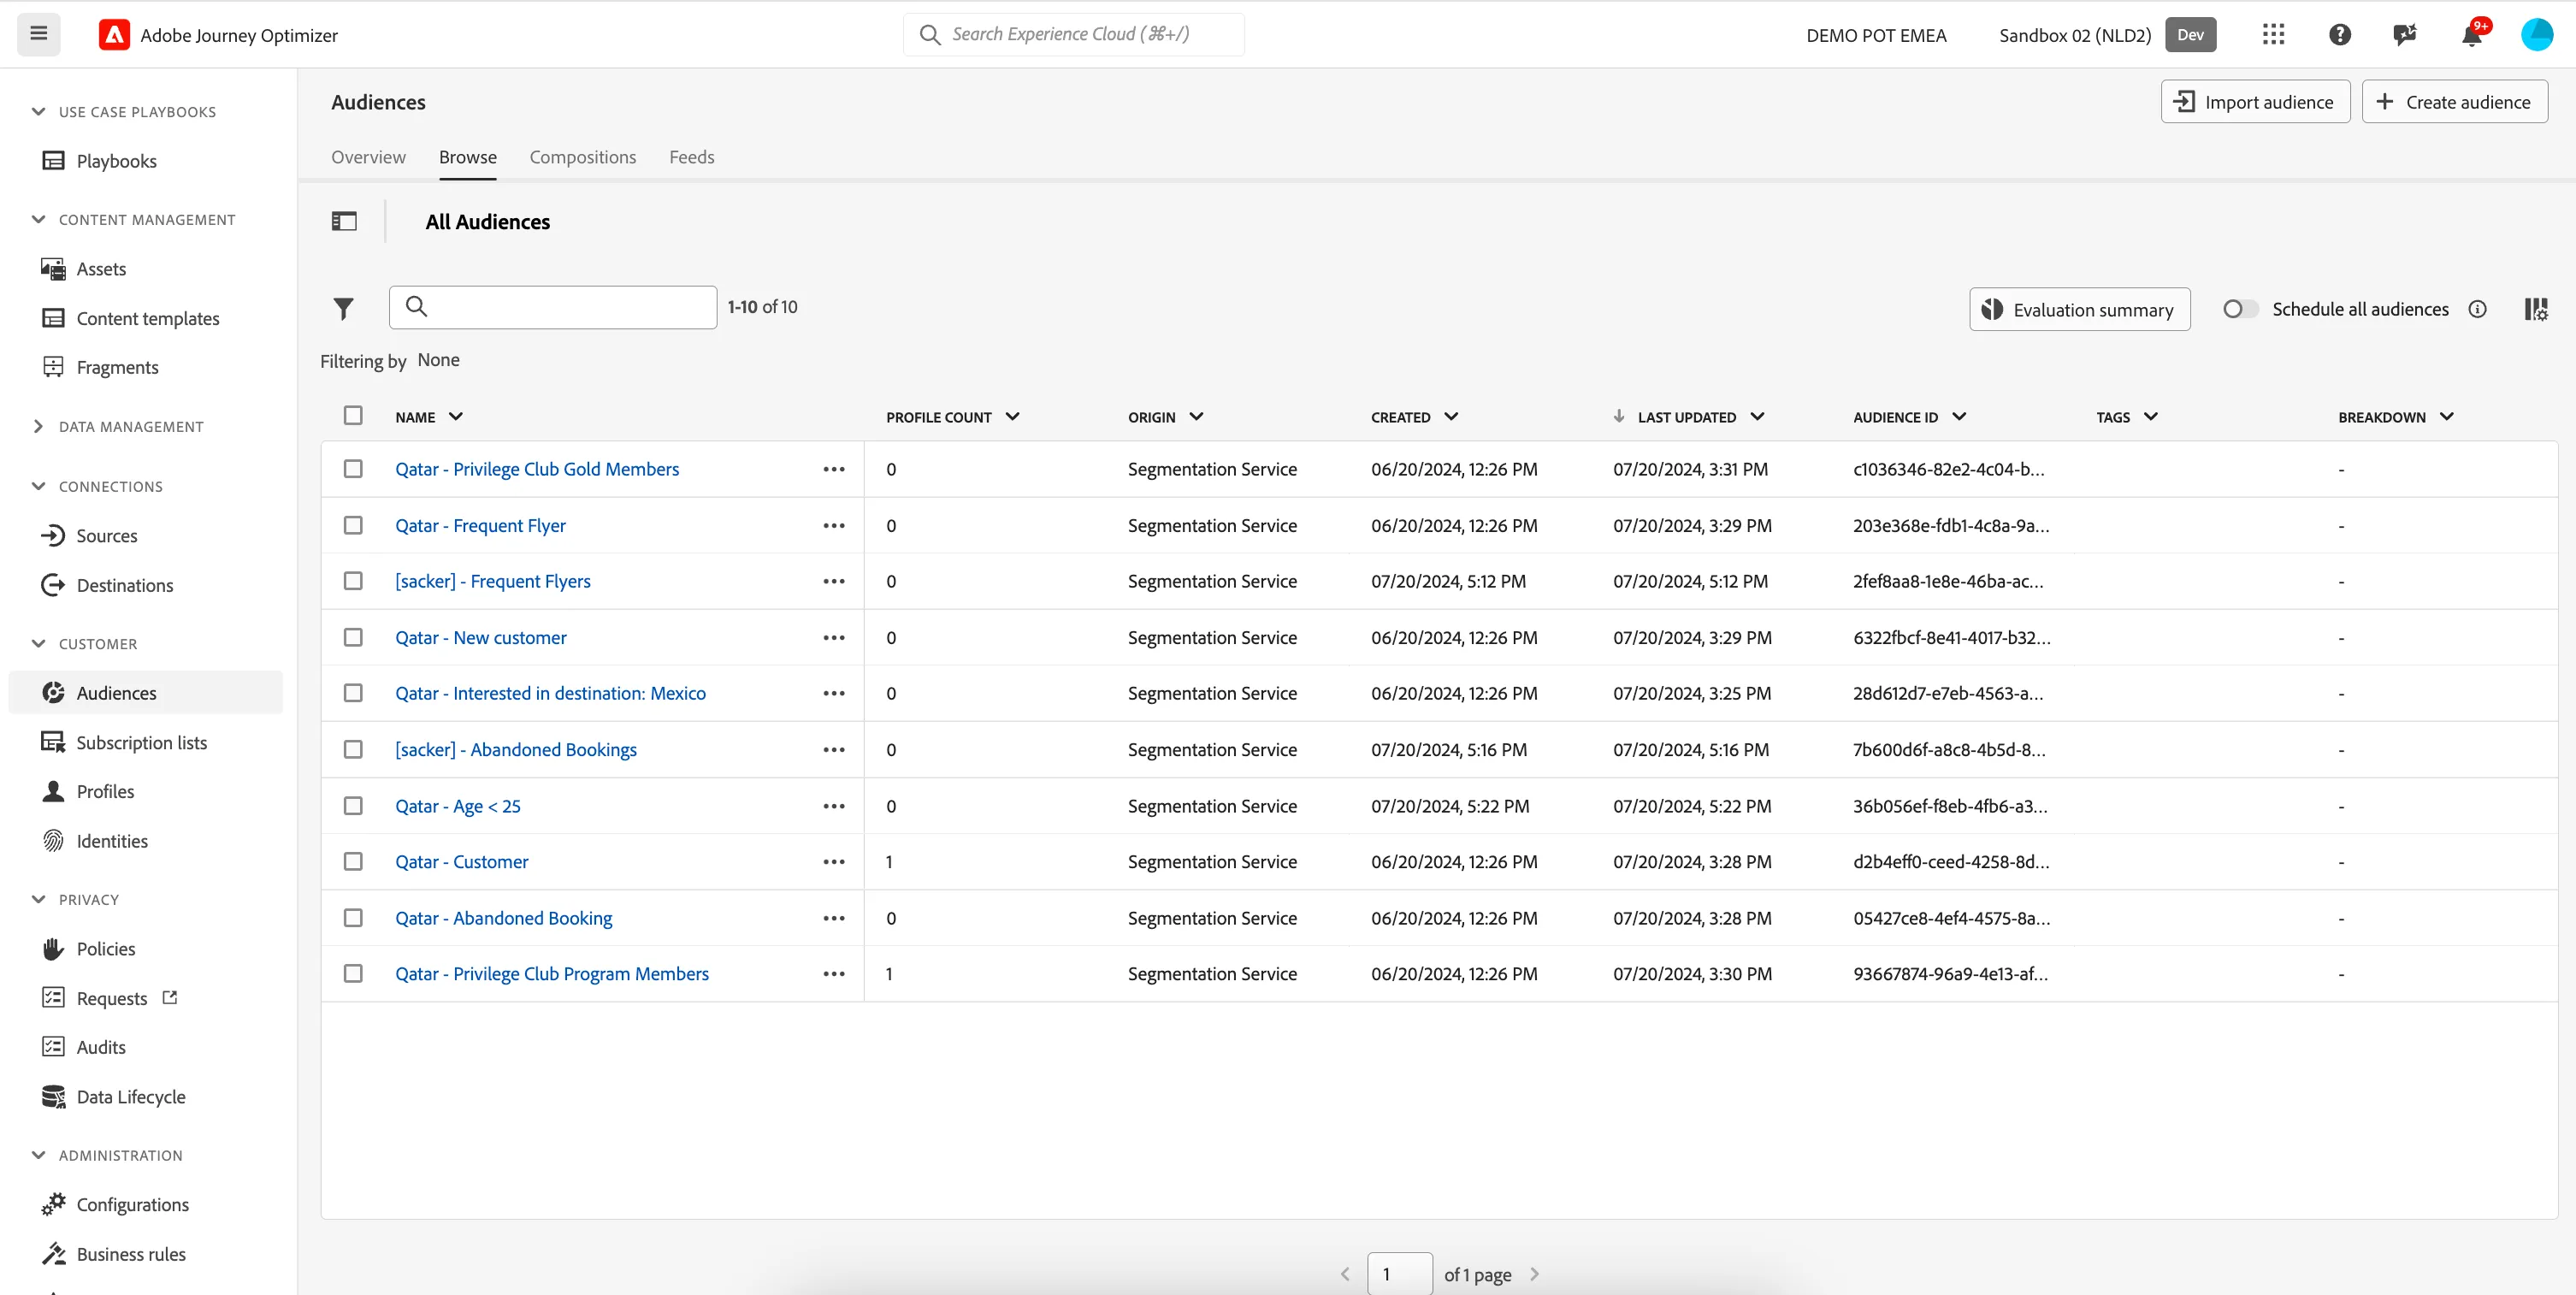Click the audience search field
This screenshot has height=1295, width=2576.
pyautogui.click(x=553, y=307)
